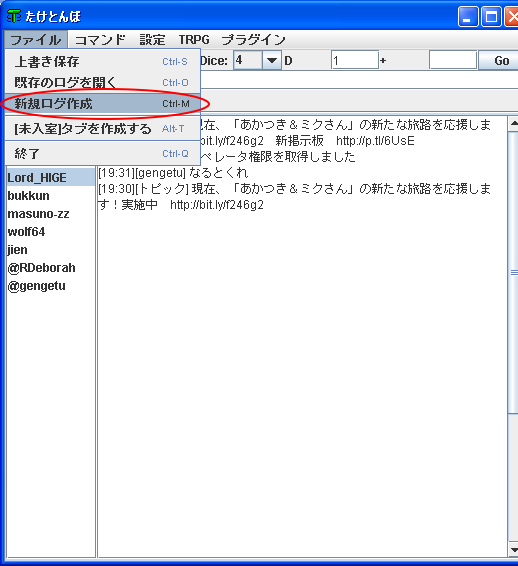The height and width of the screenshot is (566, 518).
Task: Open the 設定 menu
Action: click(x=152, y=40)
